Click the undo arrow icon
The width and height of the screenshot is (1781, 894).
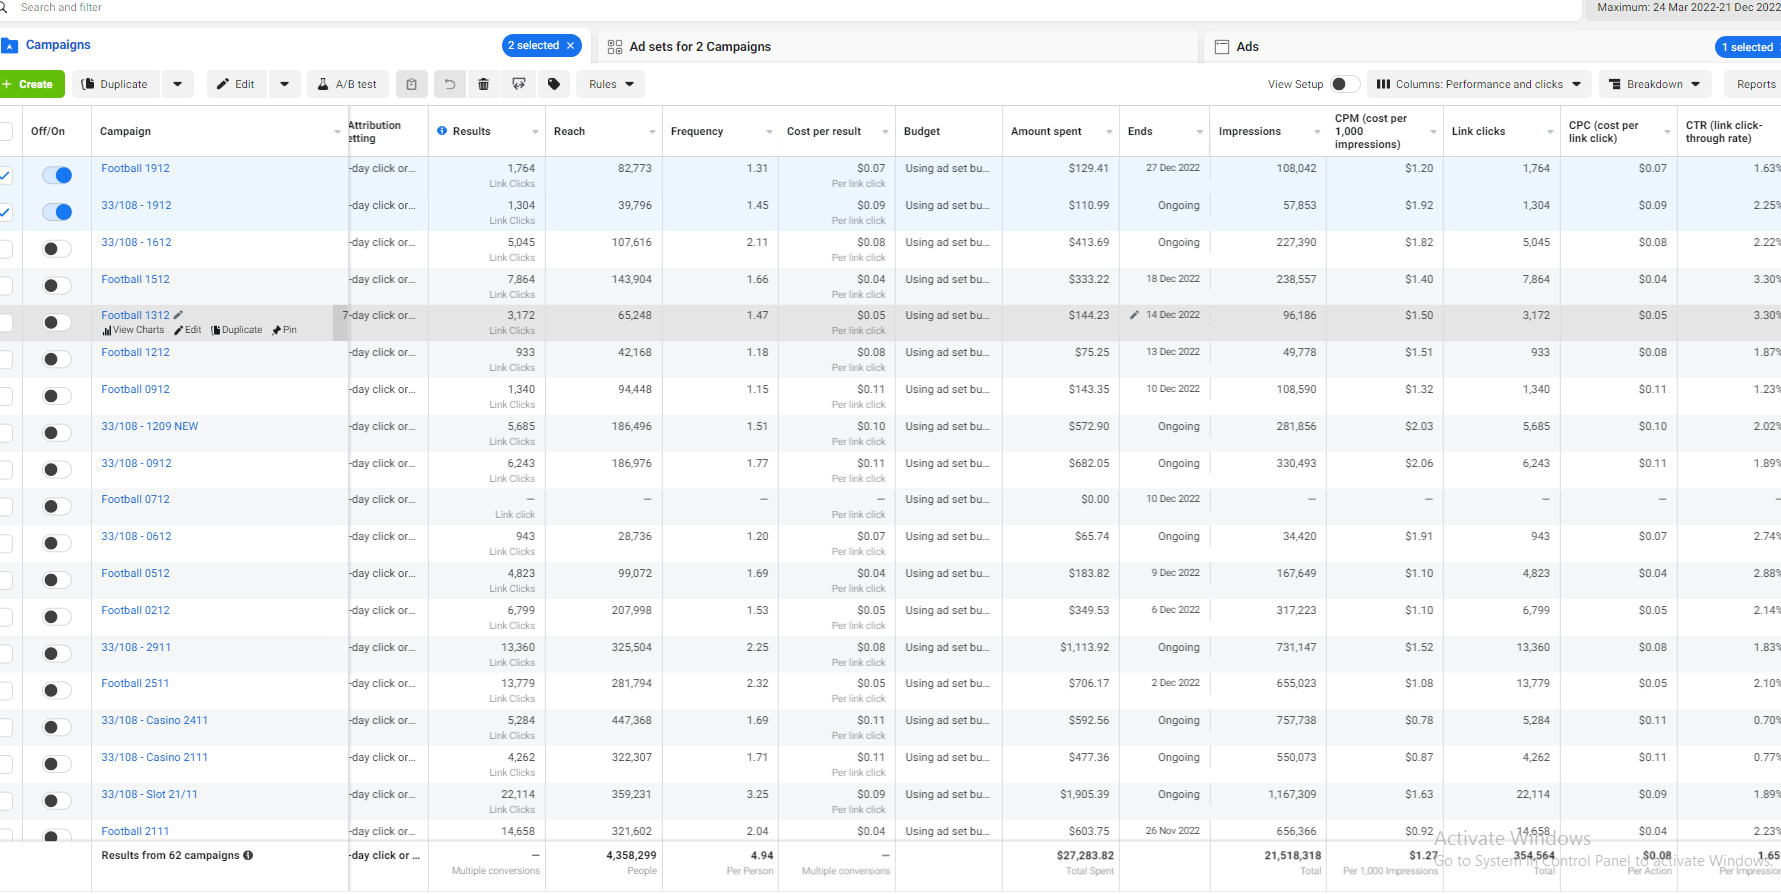(x=450, y=84)
